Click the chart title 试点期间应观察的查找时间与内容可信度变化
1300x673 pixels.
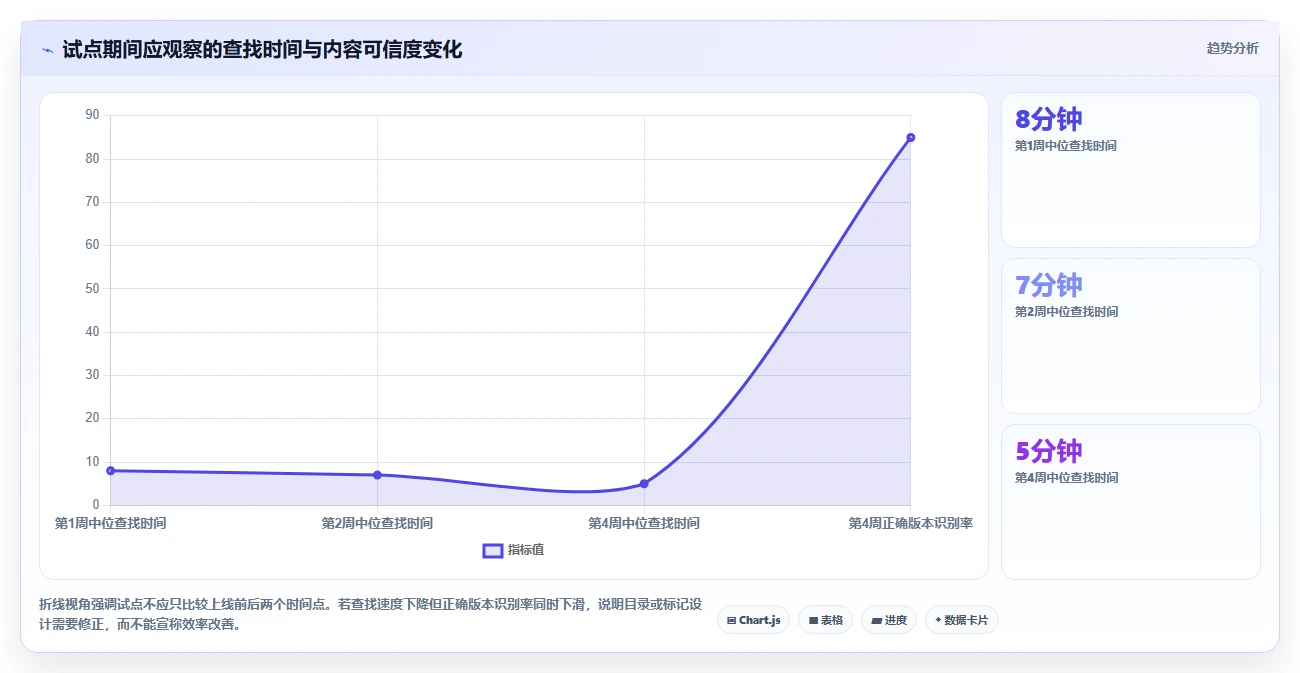coord(262,49)
